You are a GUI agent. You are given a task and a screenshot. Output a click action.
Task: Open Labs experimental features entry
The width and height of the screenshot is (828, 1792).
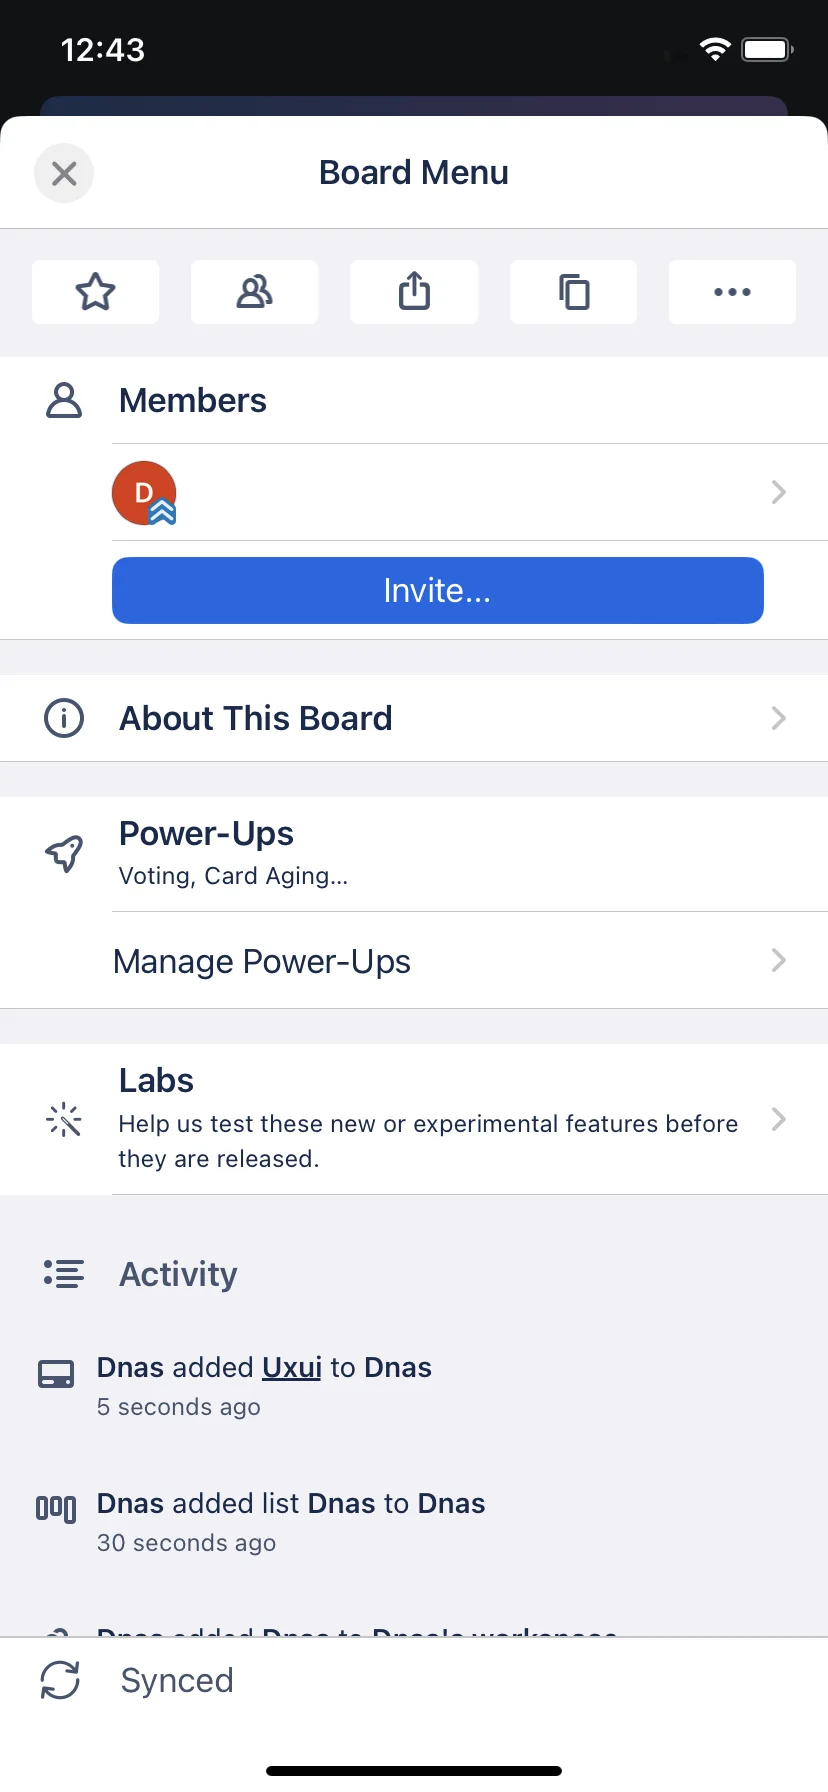(414, 1119)
